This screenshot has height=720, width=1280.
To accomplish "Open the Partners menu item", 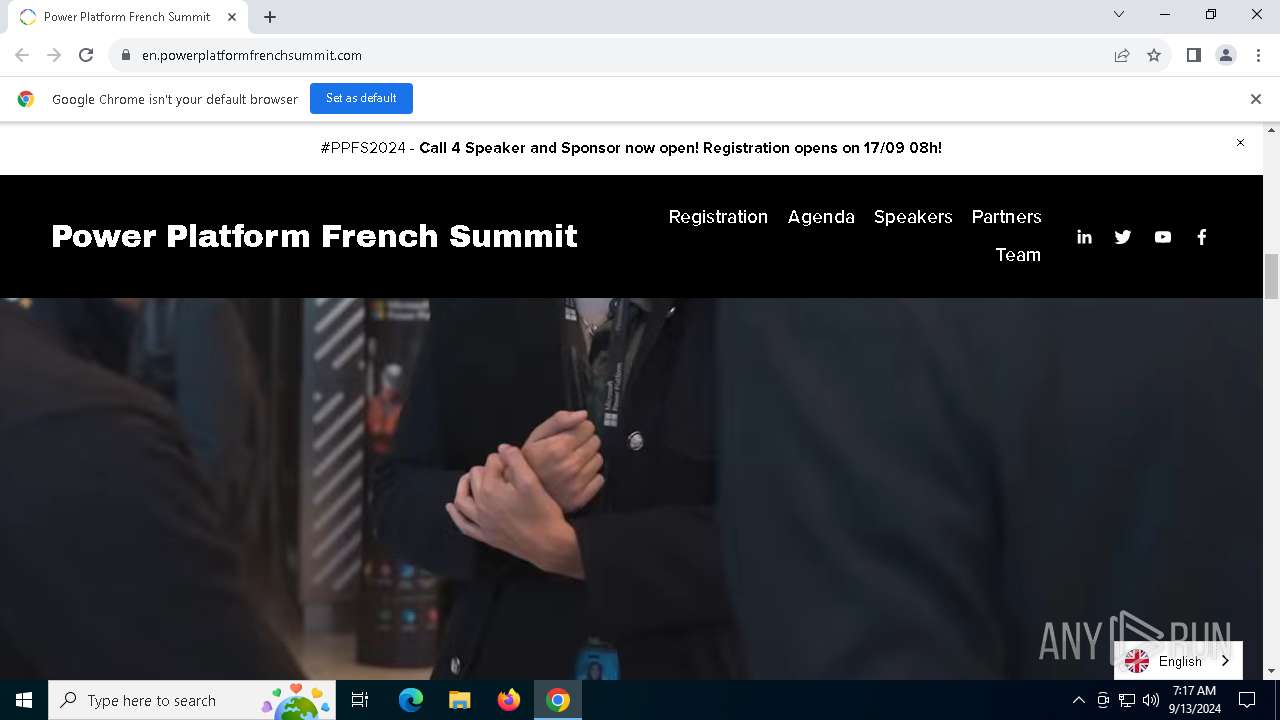I will (1006, 217).
